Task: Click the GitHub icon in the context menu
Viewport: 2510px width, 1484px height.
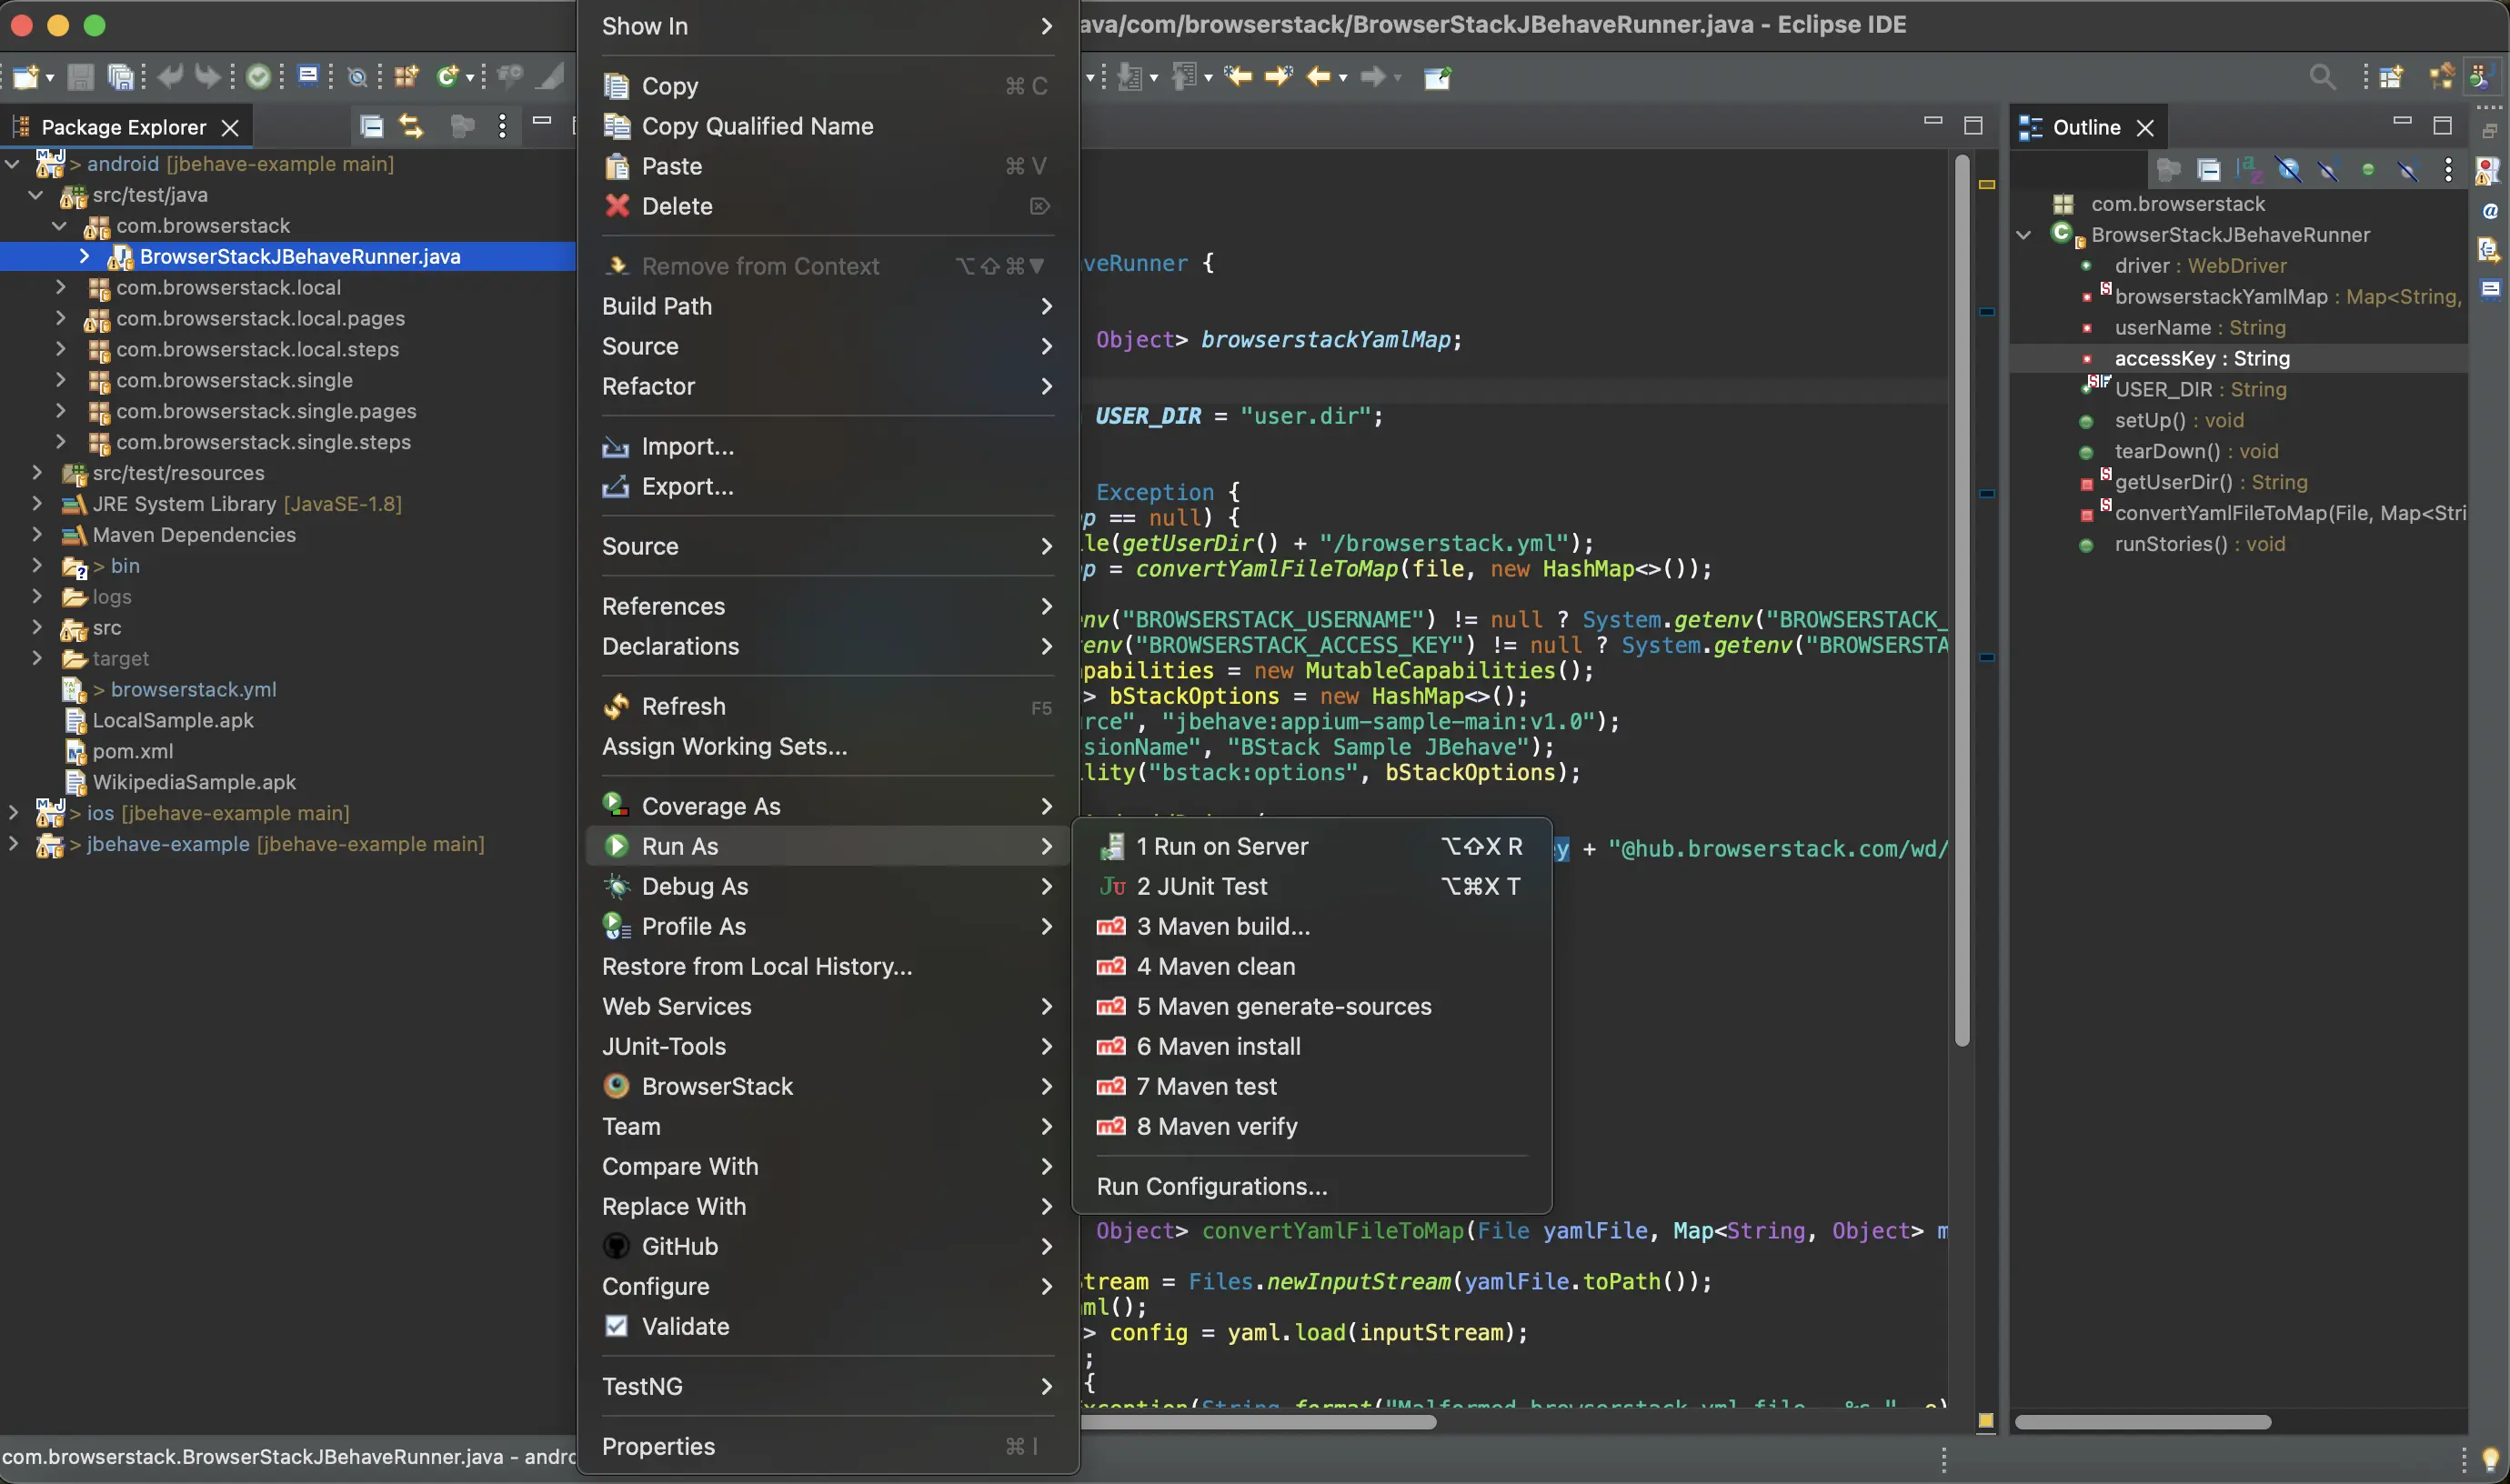Action: (617, 1246)
